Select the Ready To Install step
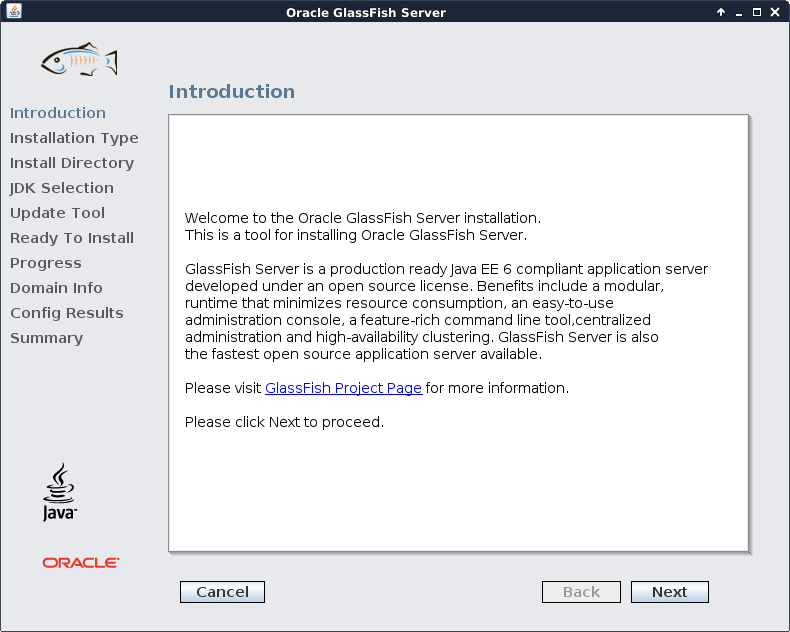Viewport: 790px width, 632px height. point(72,238)
